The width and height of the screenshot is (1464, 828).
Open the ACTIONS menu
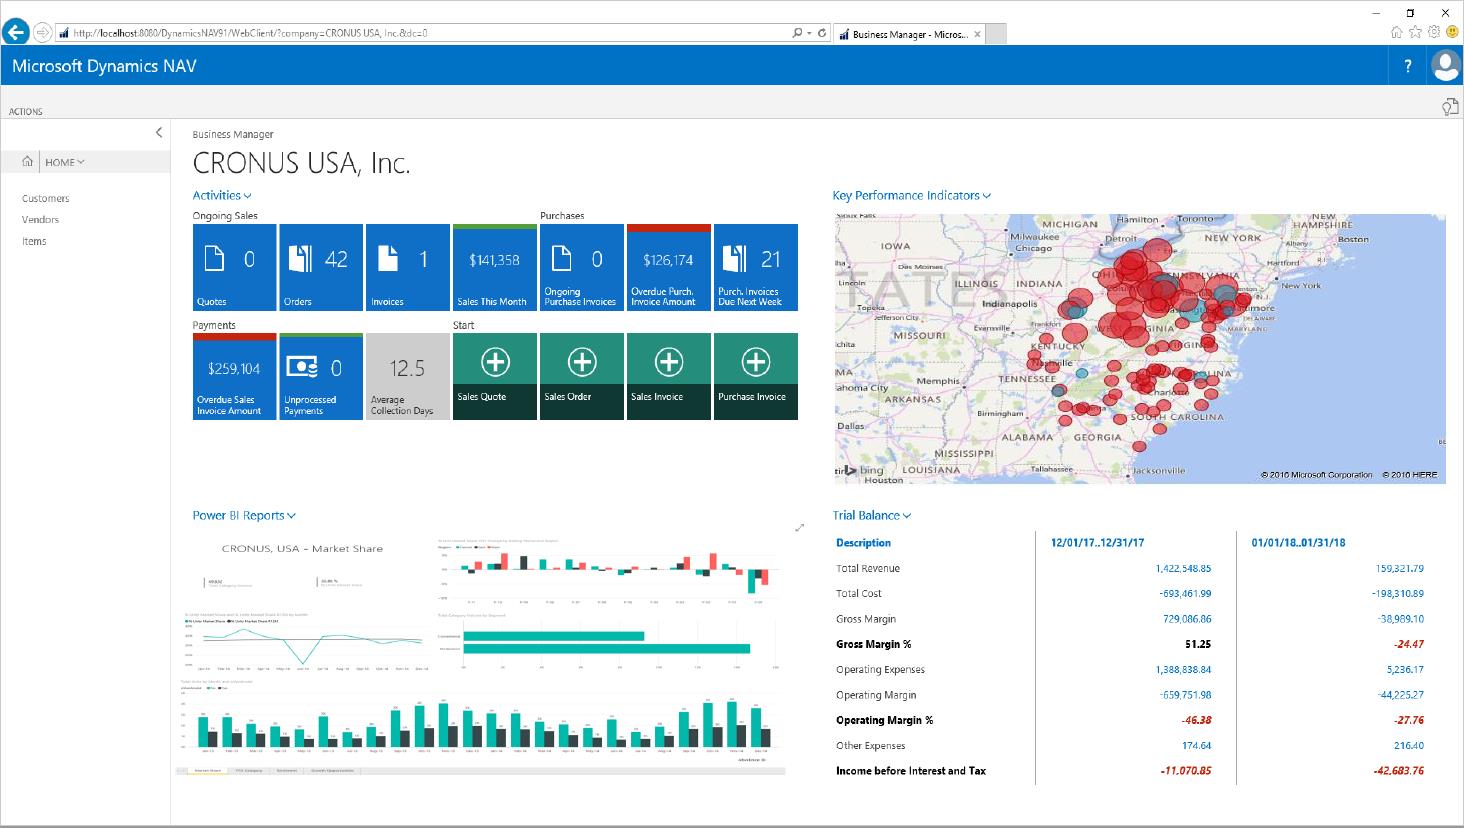pos(26,111)
